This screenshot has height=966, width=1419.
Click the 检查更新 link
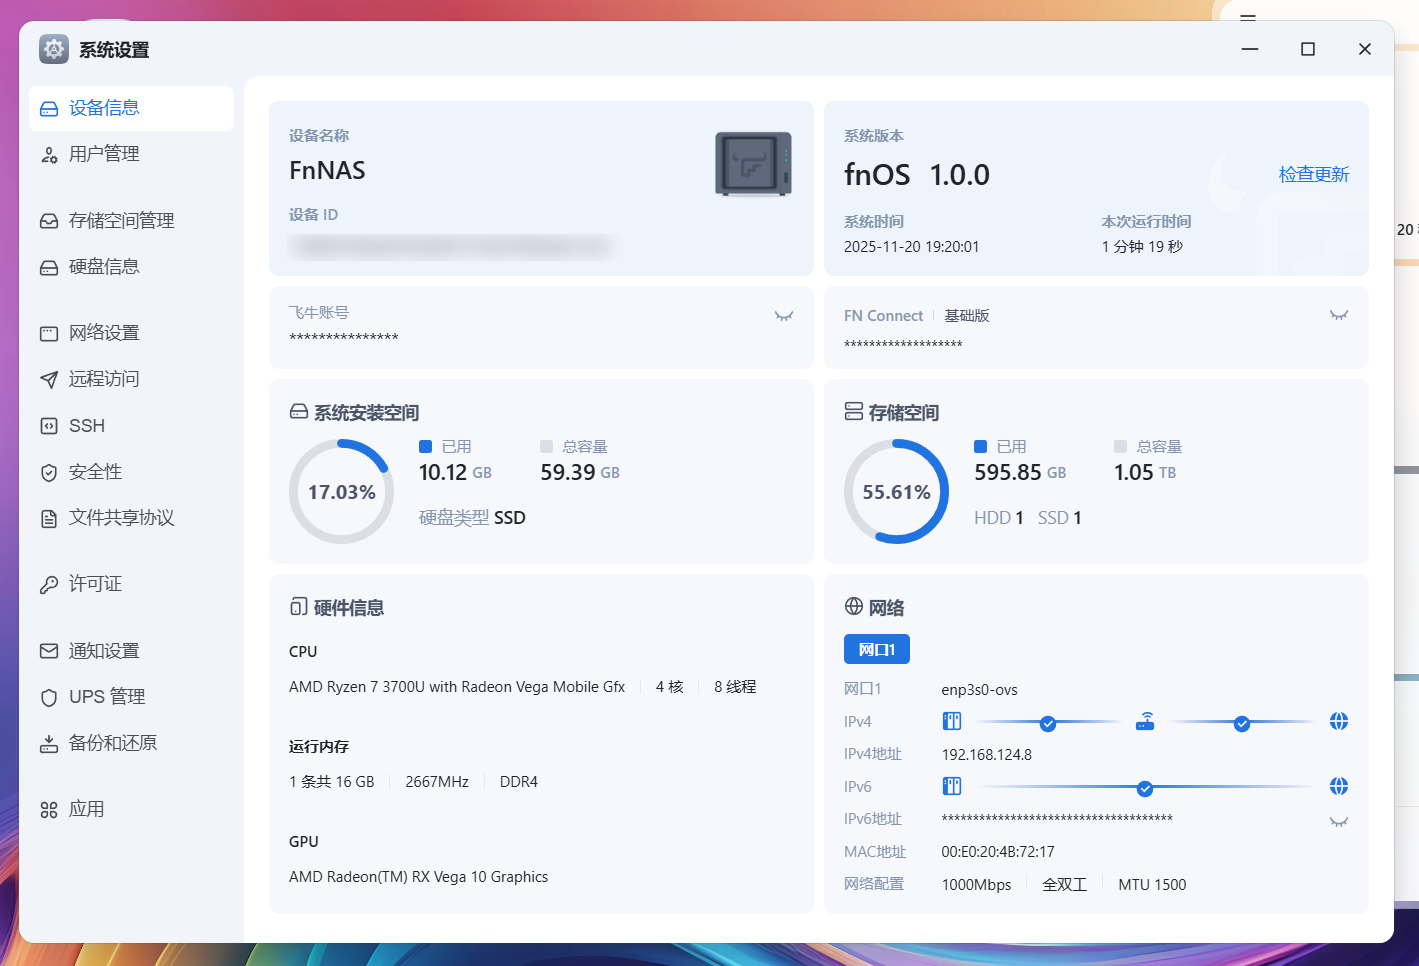point(1313,174)
